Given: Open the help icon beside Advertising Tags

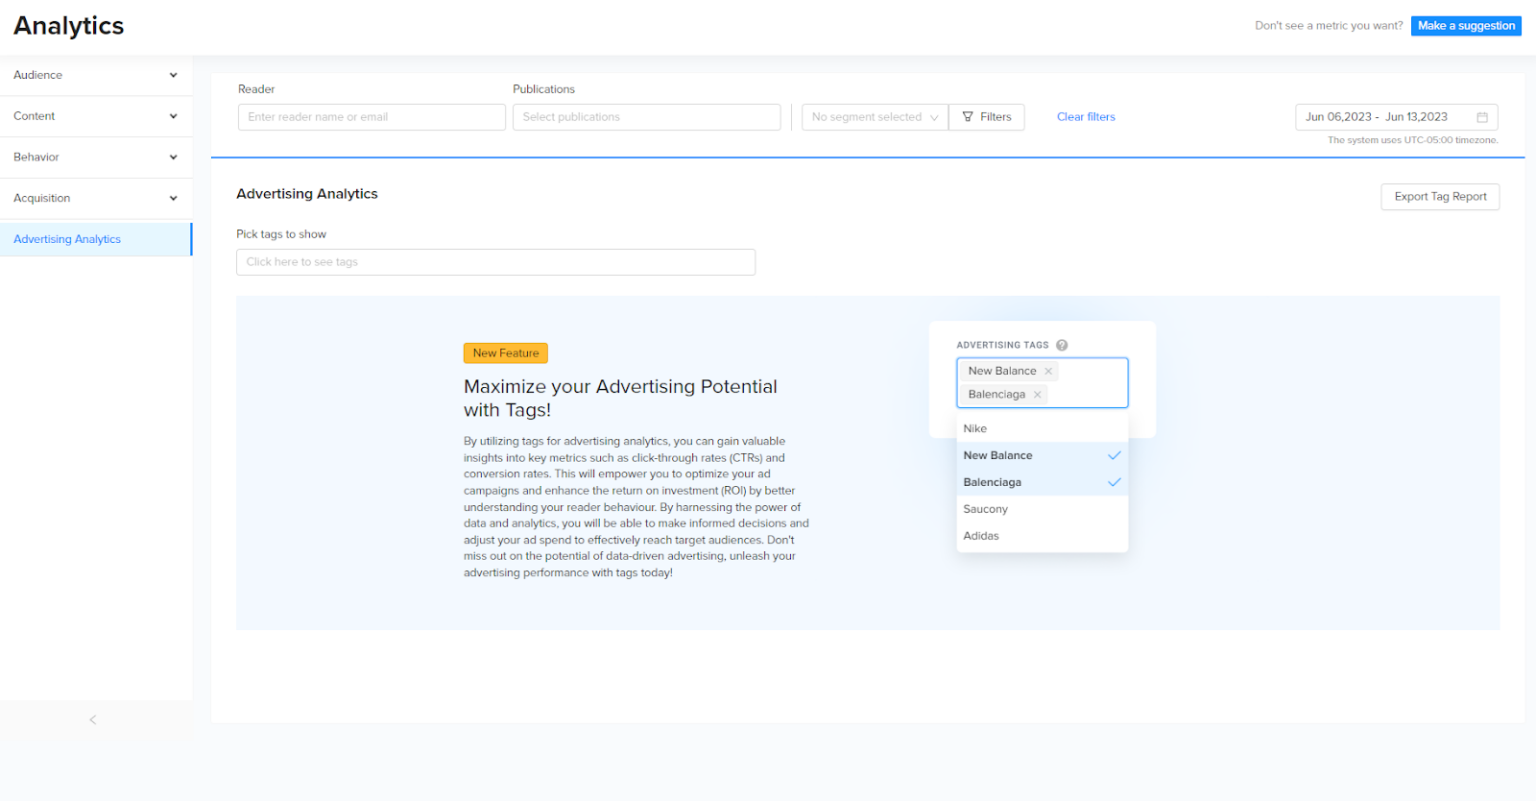Looking at the screenshot, I should click(x=1062, y=345).
